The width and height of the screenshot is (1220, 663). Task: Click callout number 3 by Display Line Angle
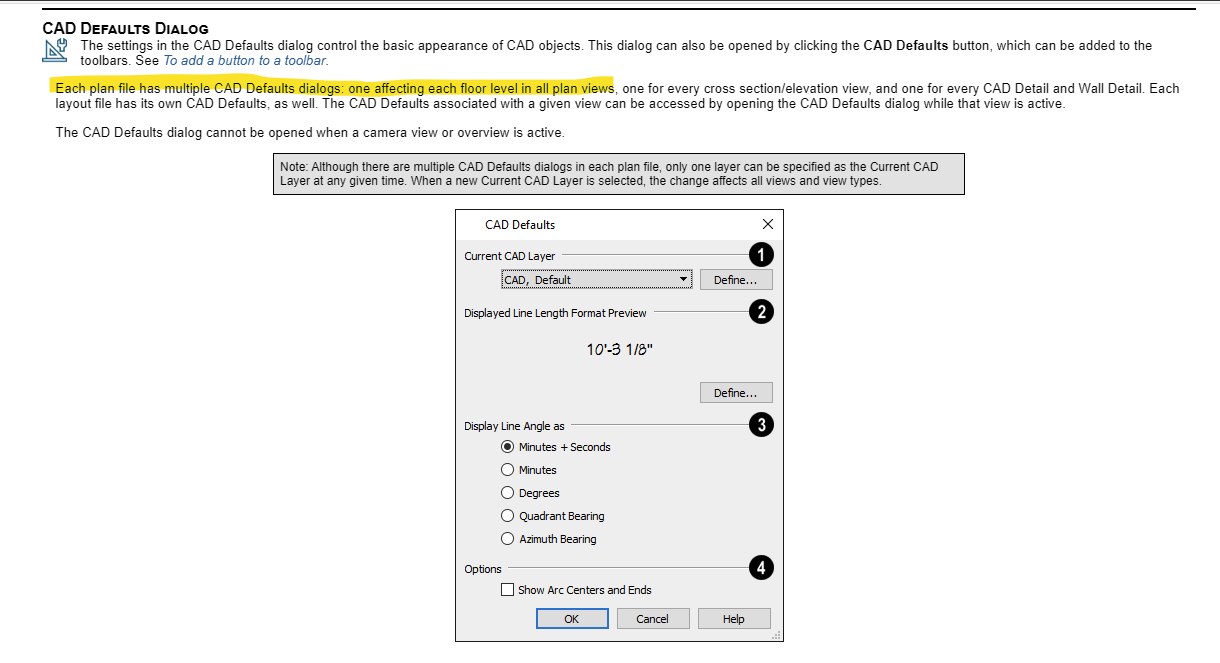(761, 425)
